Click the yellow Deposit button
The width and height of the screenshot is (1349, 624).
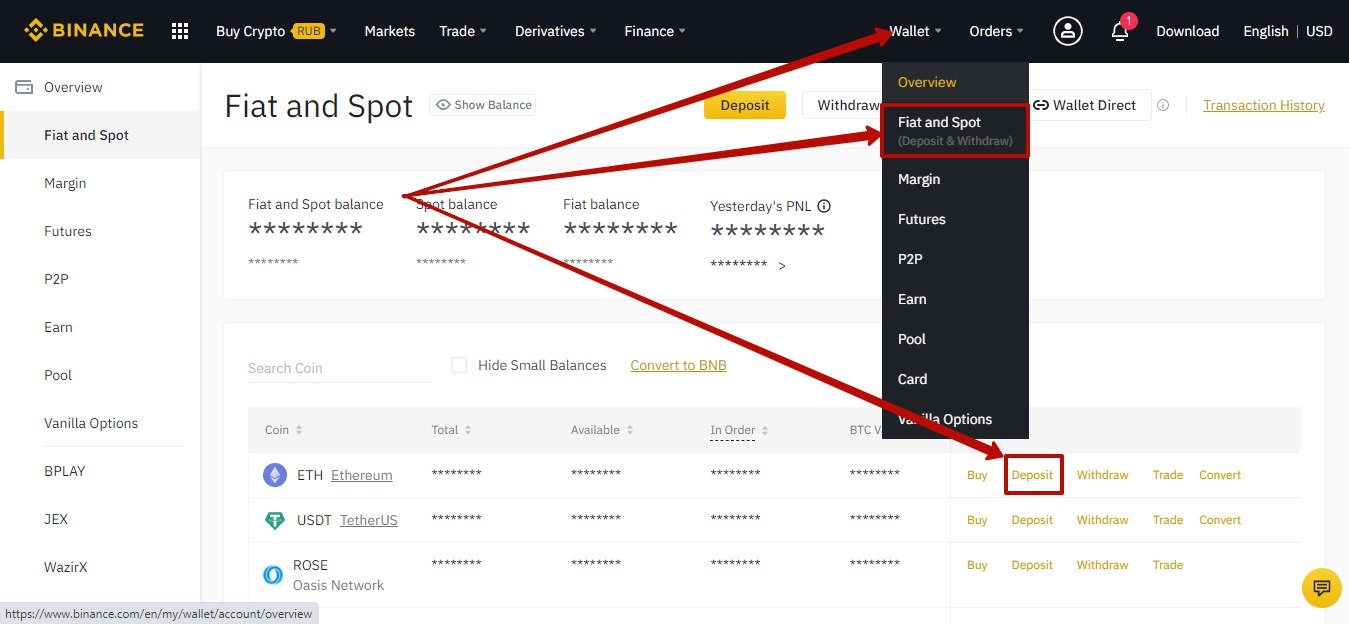click(x=745, y=105)
